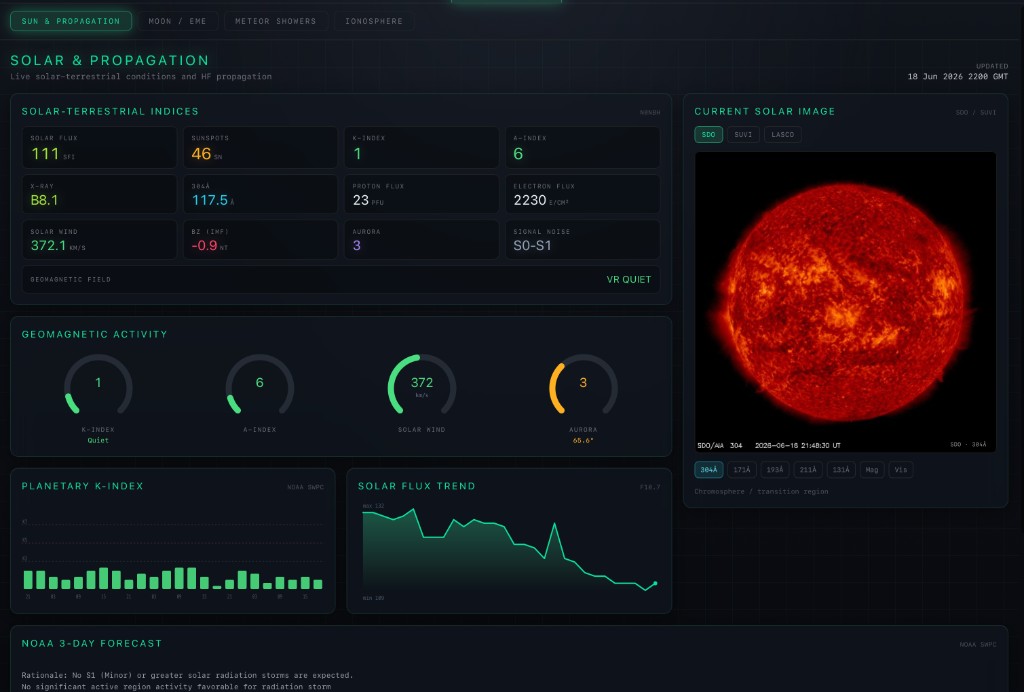Select the A-Index card showing 6
1024x692 pixels.
pos(583,148)
